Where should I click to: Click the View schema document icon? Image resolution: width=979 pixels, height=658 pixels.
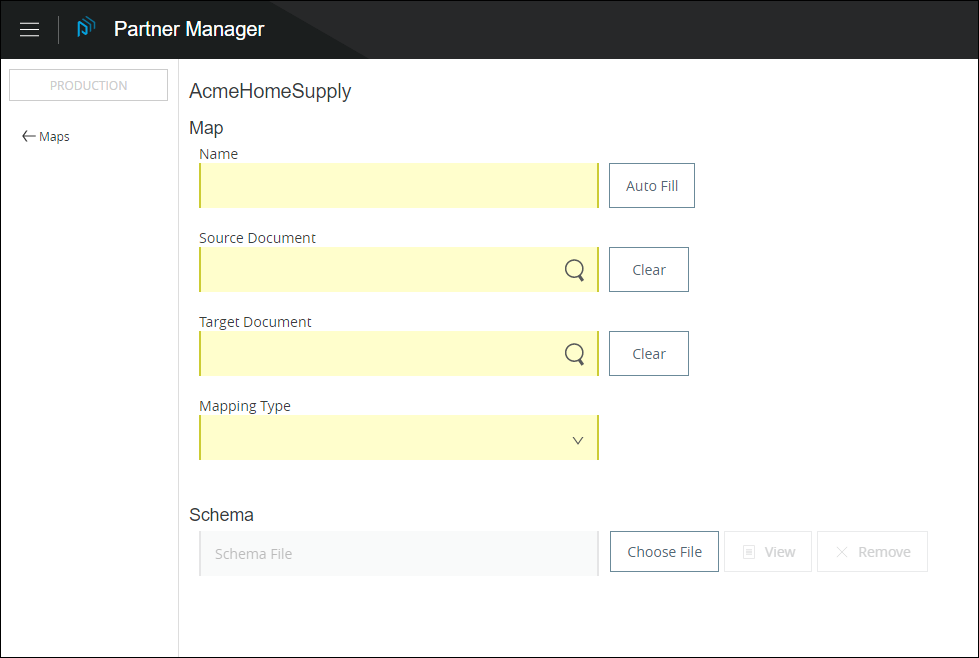[749, 552]
